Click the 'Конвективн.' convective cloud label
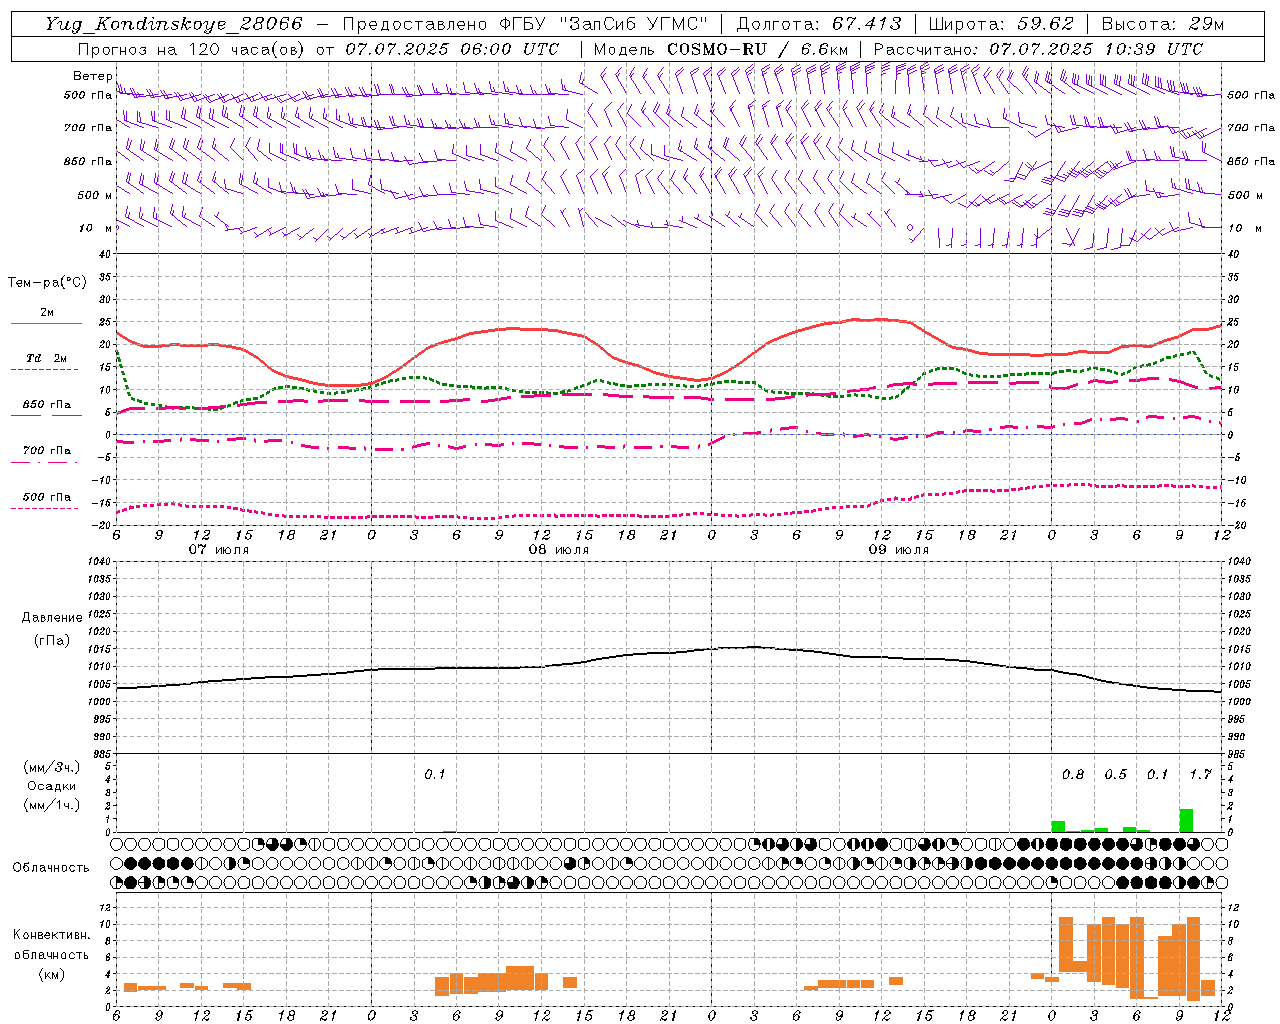The height and width of the screenshot is (1024, 1280). 51,935
